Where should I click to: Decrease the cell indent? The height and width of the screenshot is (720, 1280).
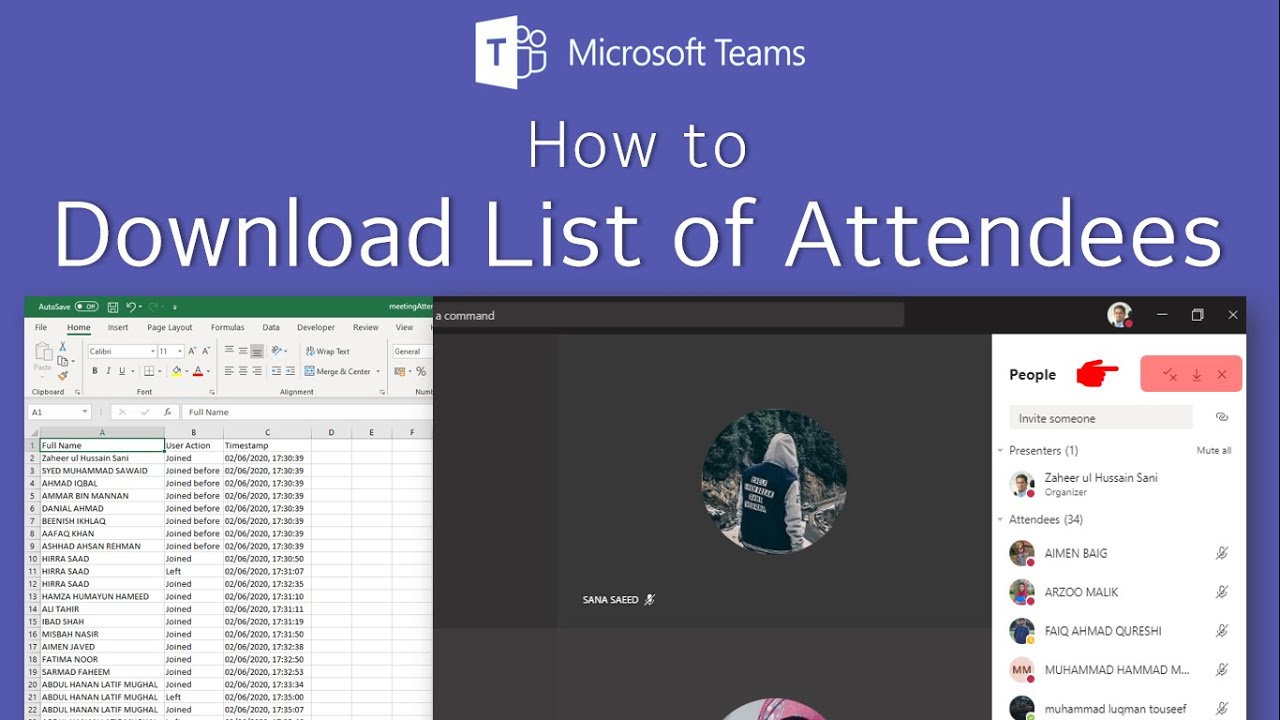tap(275, 371)
